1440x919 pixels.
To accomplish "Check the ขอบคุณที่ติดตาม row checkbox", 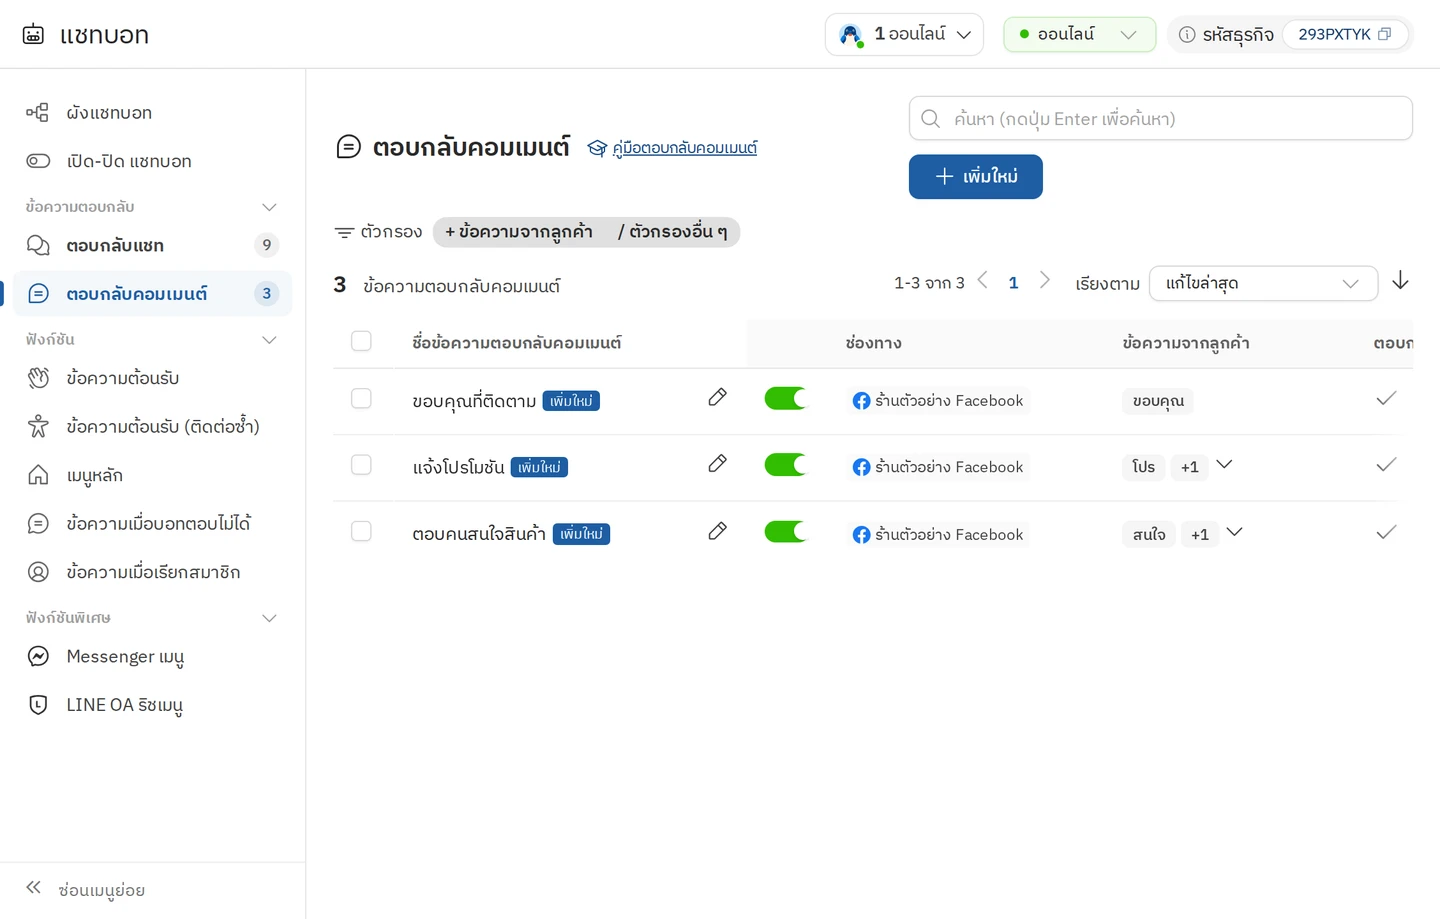I will pyautogui.click(x=361, y=399).
